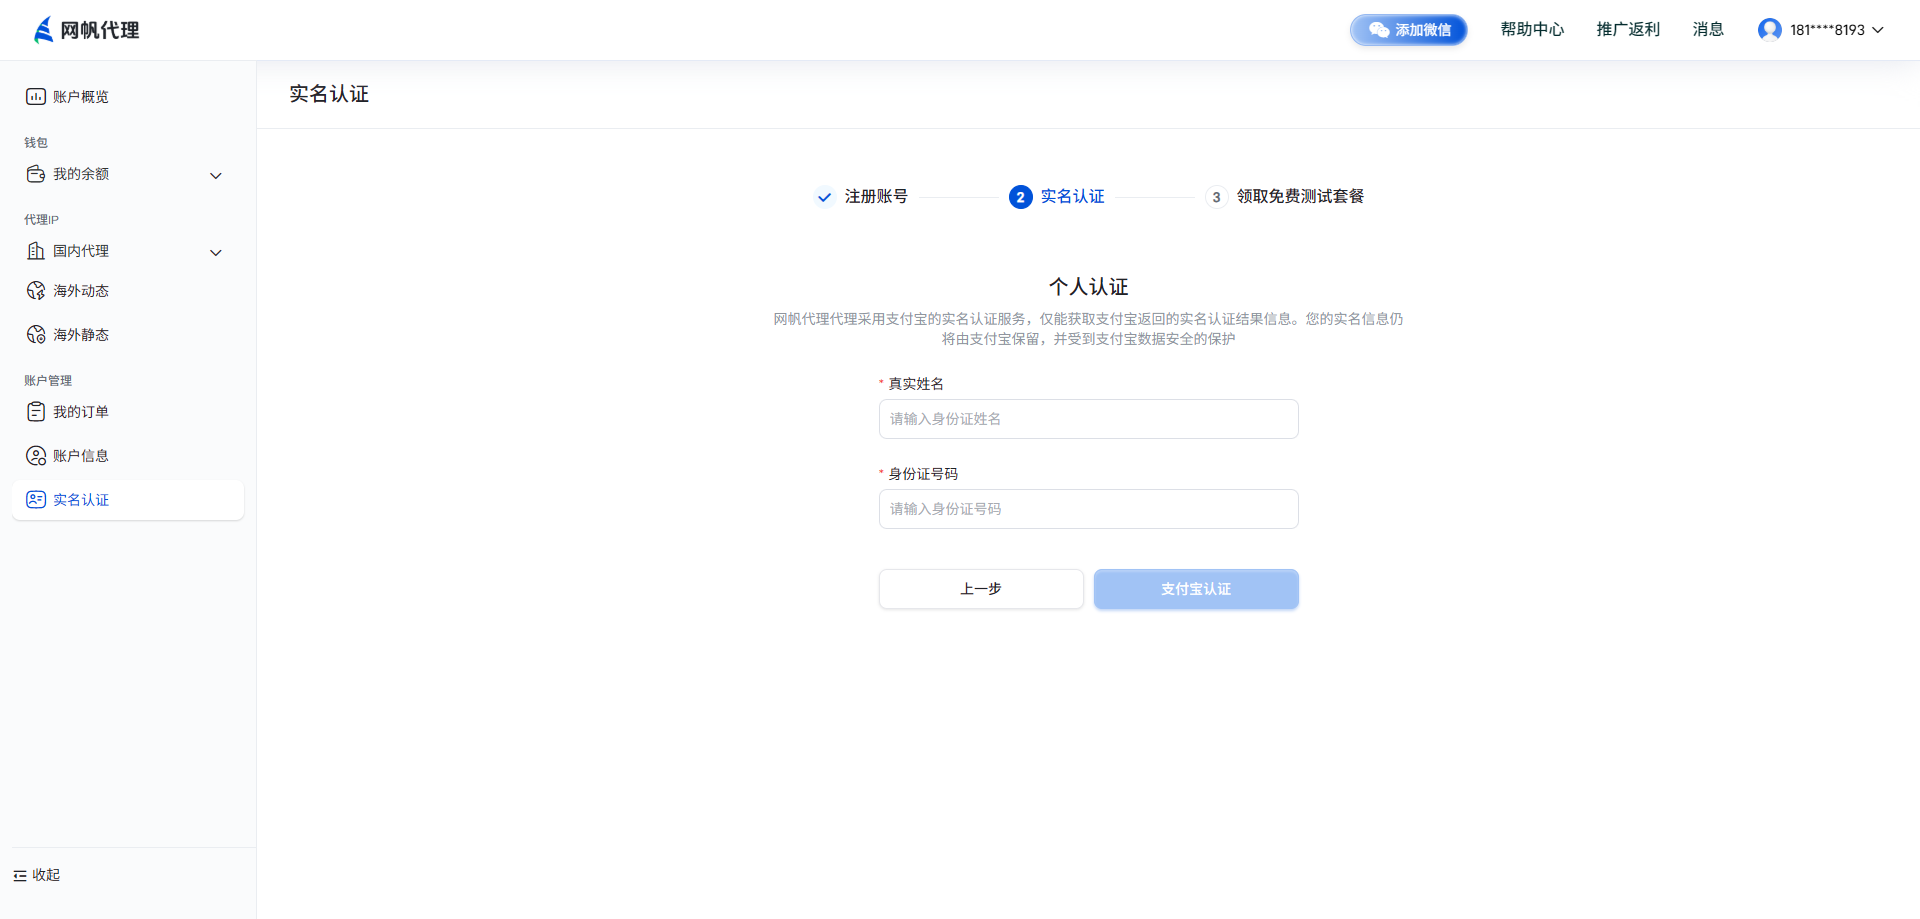This screenshot has width=1920, height=919.
Task: Click 添加微信 button
Action: pos(1409,30)
